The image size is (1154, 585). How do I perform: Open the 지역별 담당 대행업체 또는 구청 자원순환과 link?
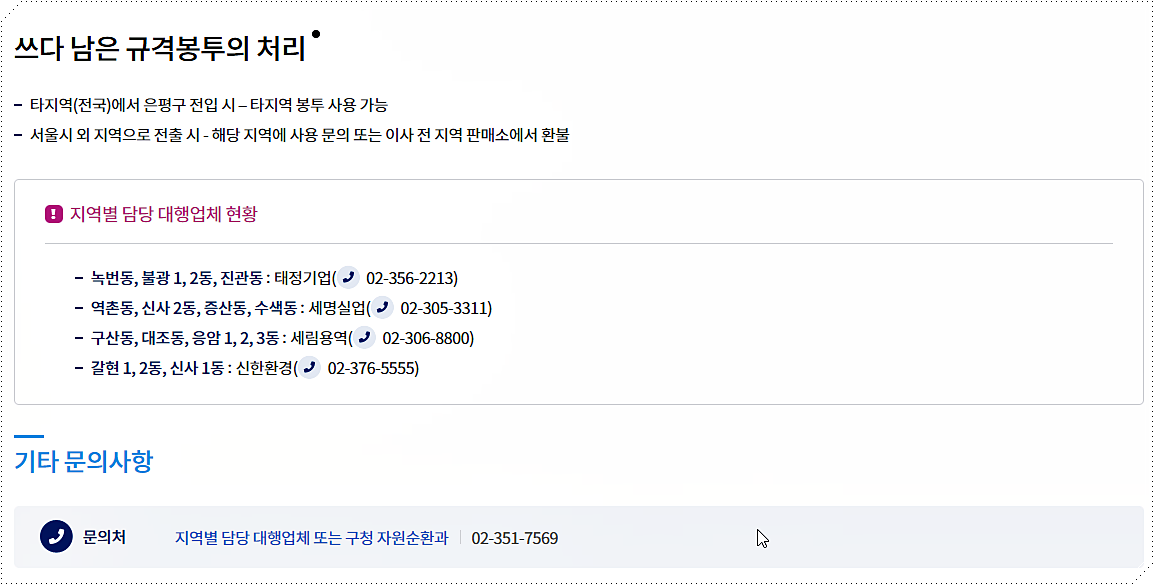coord(312,537)
